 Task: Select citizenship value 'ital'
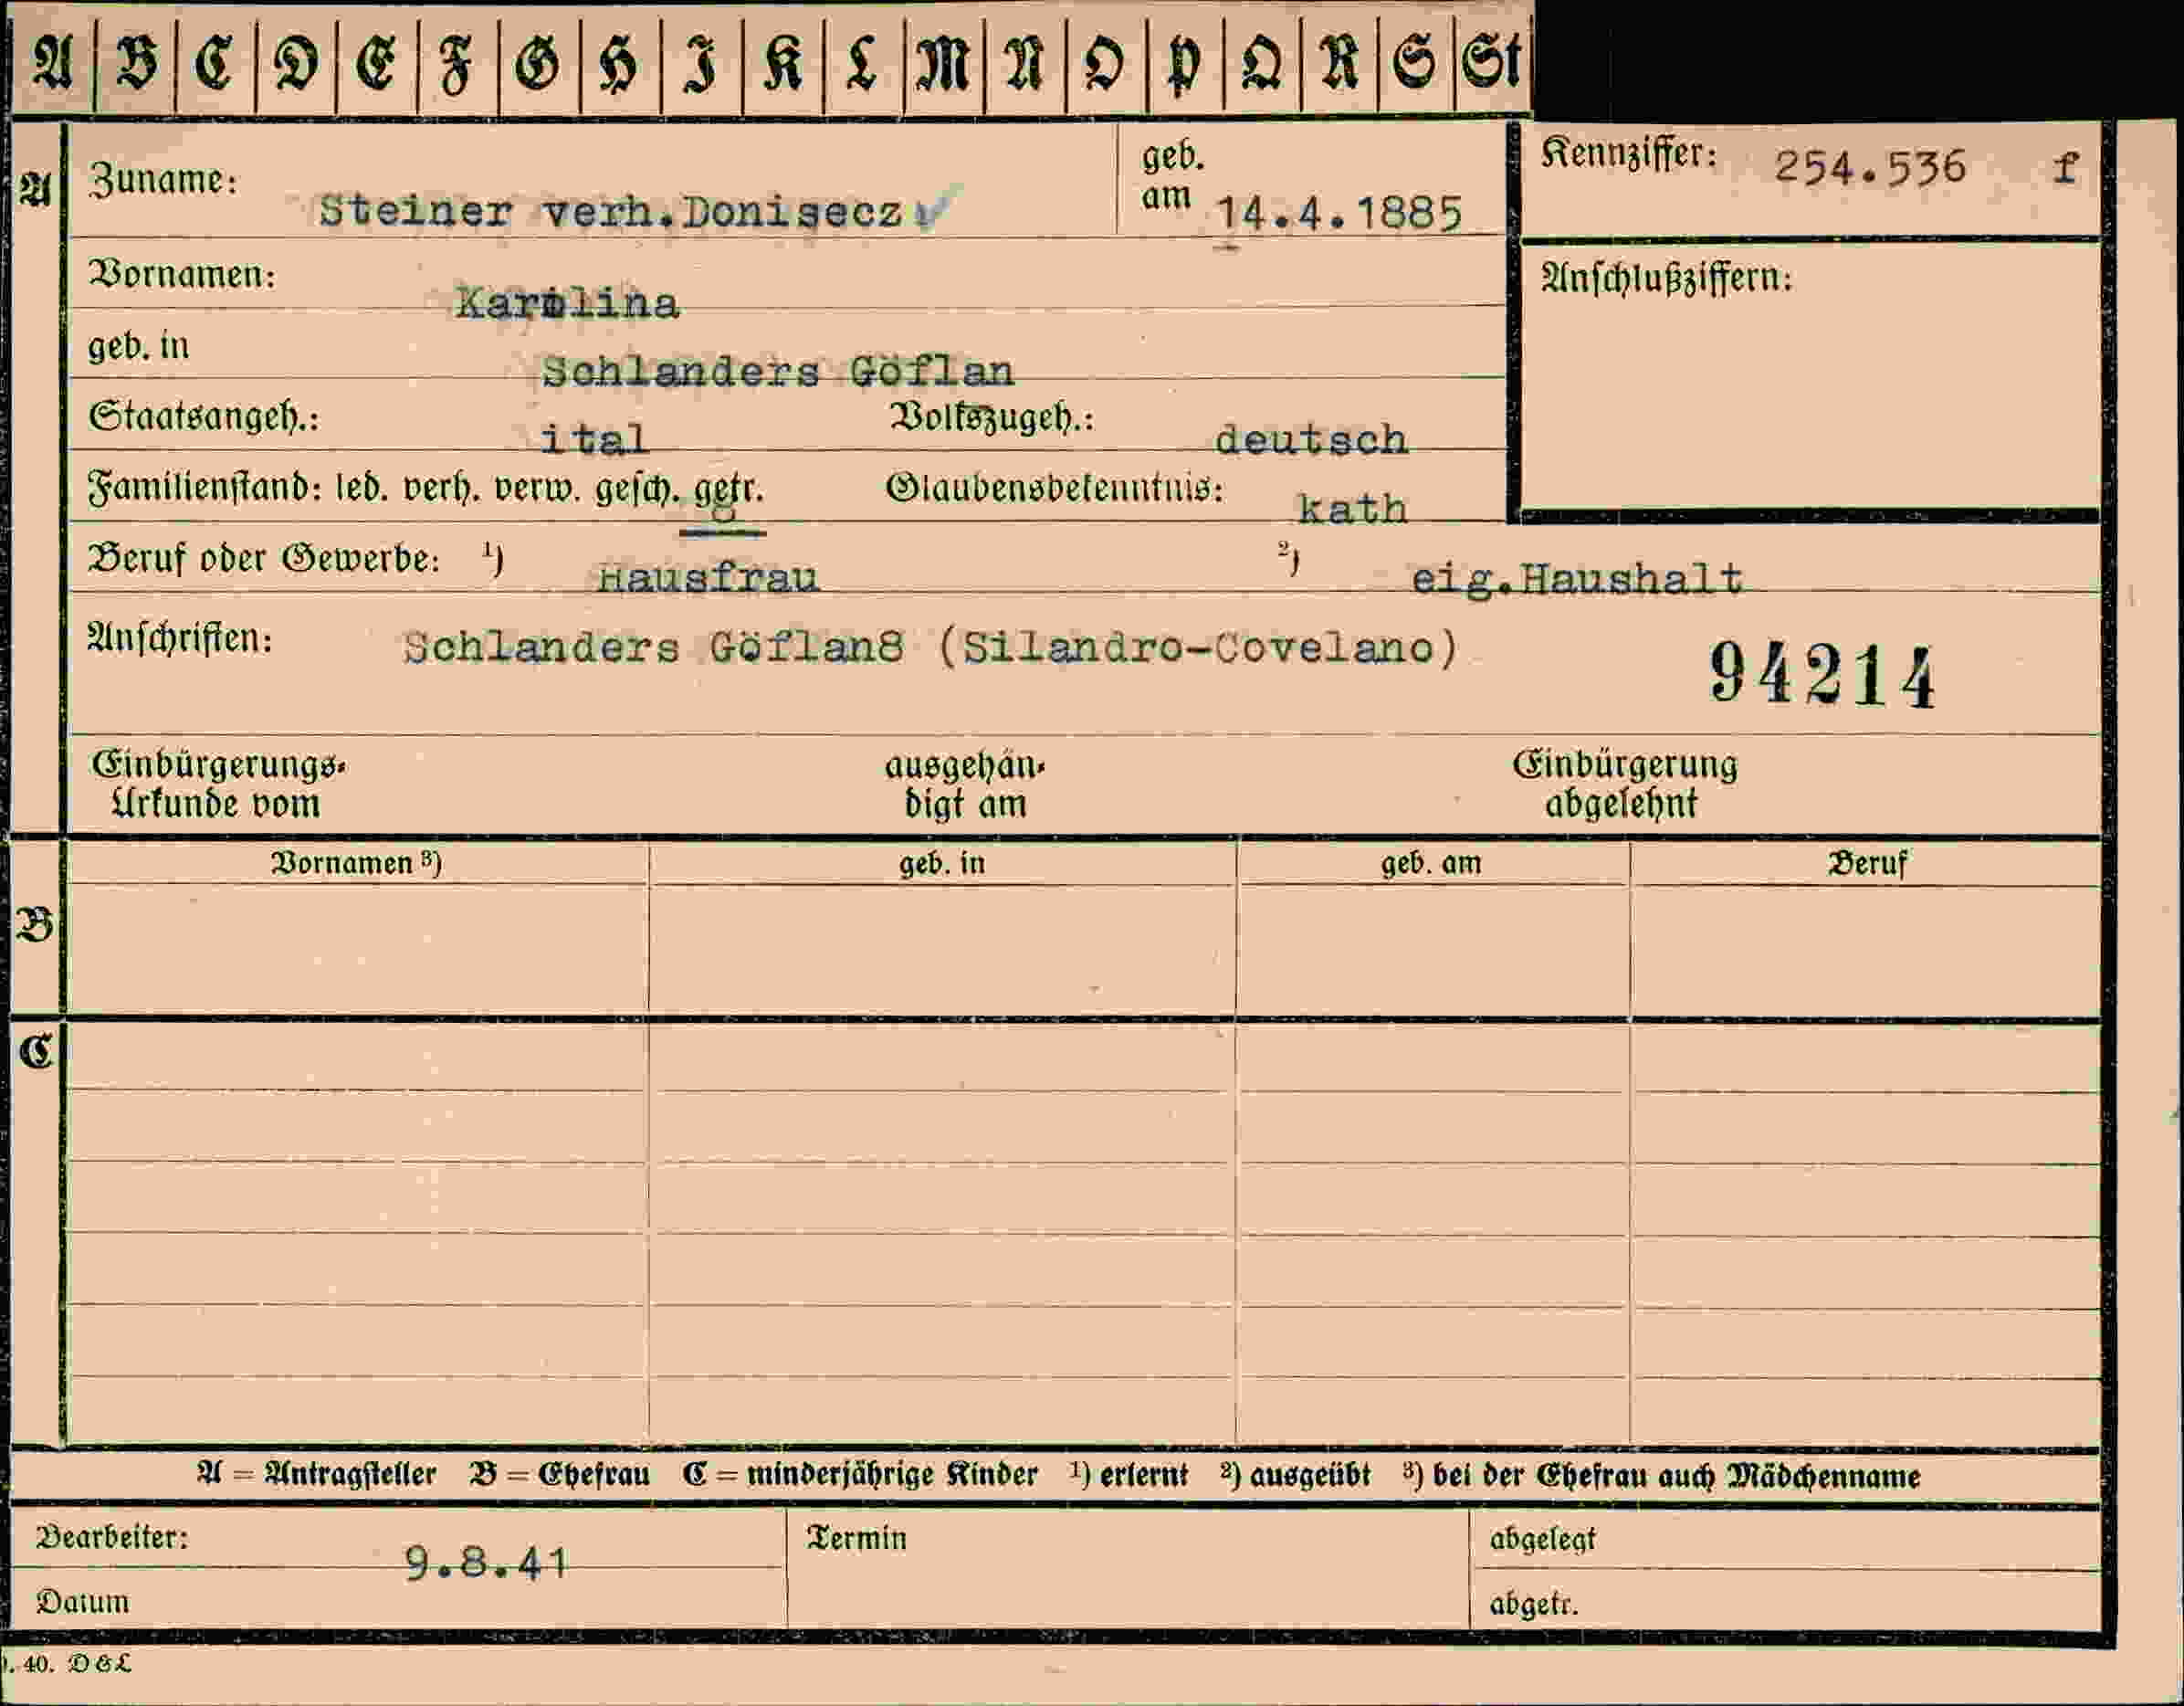pyautogui.click(x=594, y=439)
